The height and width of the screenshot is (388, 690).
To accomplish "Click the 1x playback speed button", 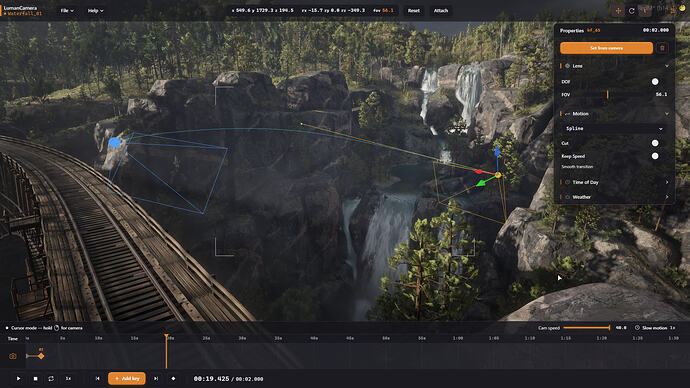I will coord(68,378).
